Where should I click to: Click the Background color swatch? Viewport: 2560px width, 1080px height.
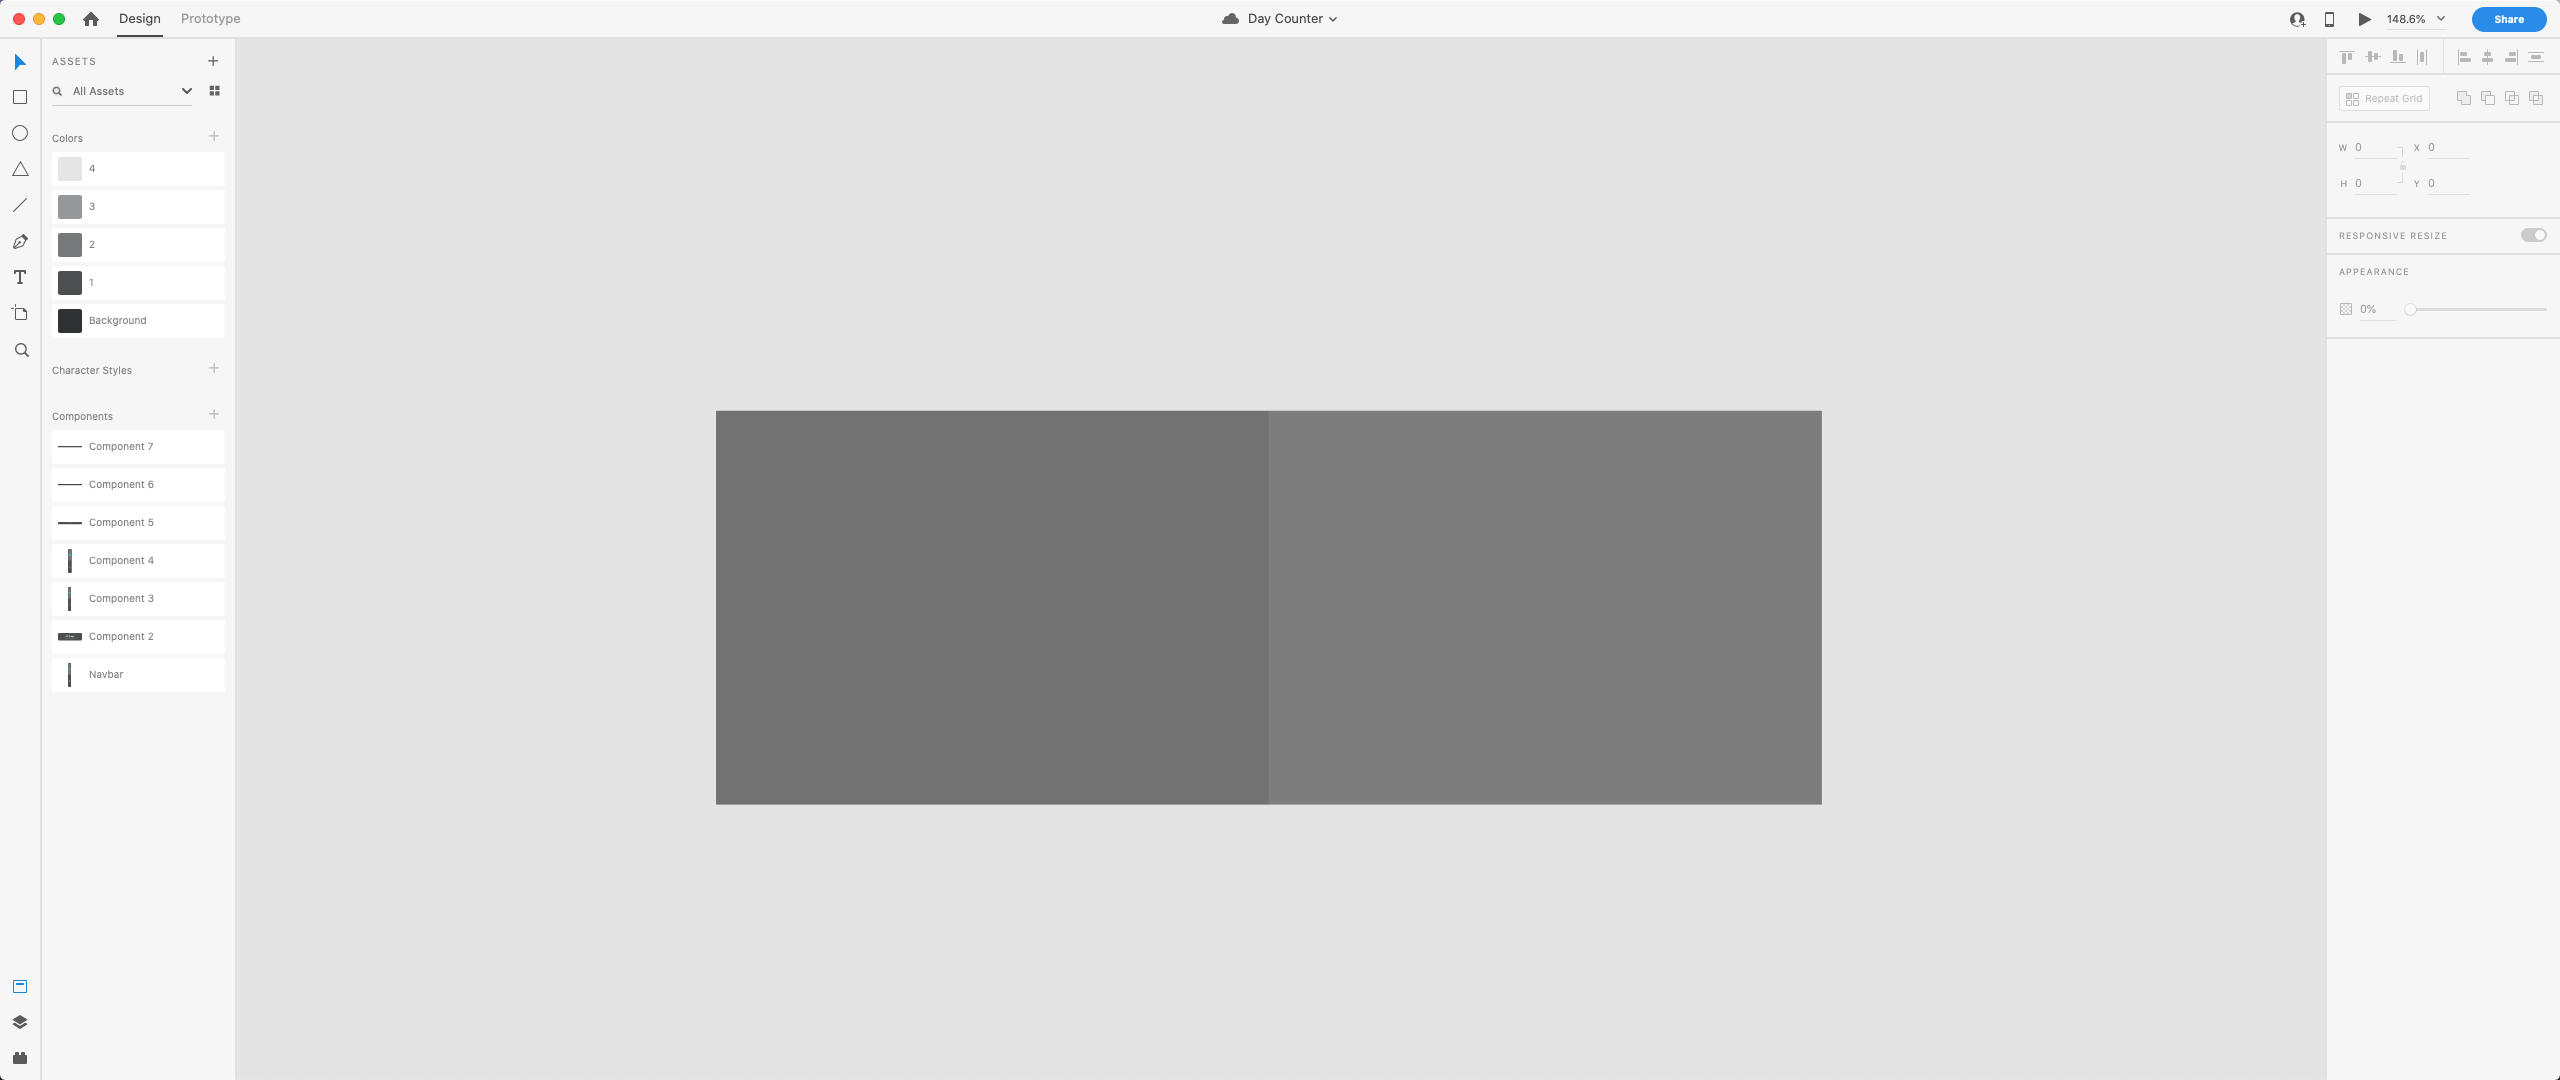click(70, 320)
